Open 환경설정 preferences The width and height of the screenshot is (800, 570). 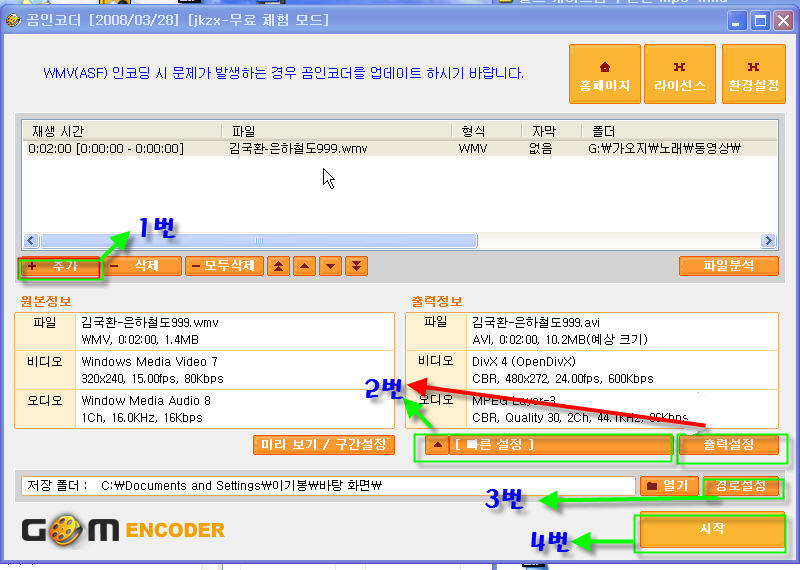coord(754,74)
